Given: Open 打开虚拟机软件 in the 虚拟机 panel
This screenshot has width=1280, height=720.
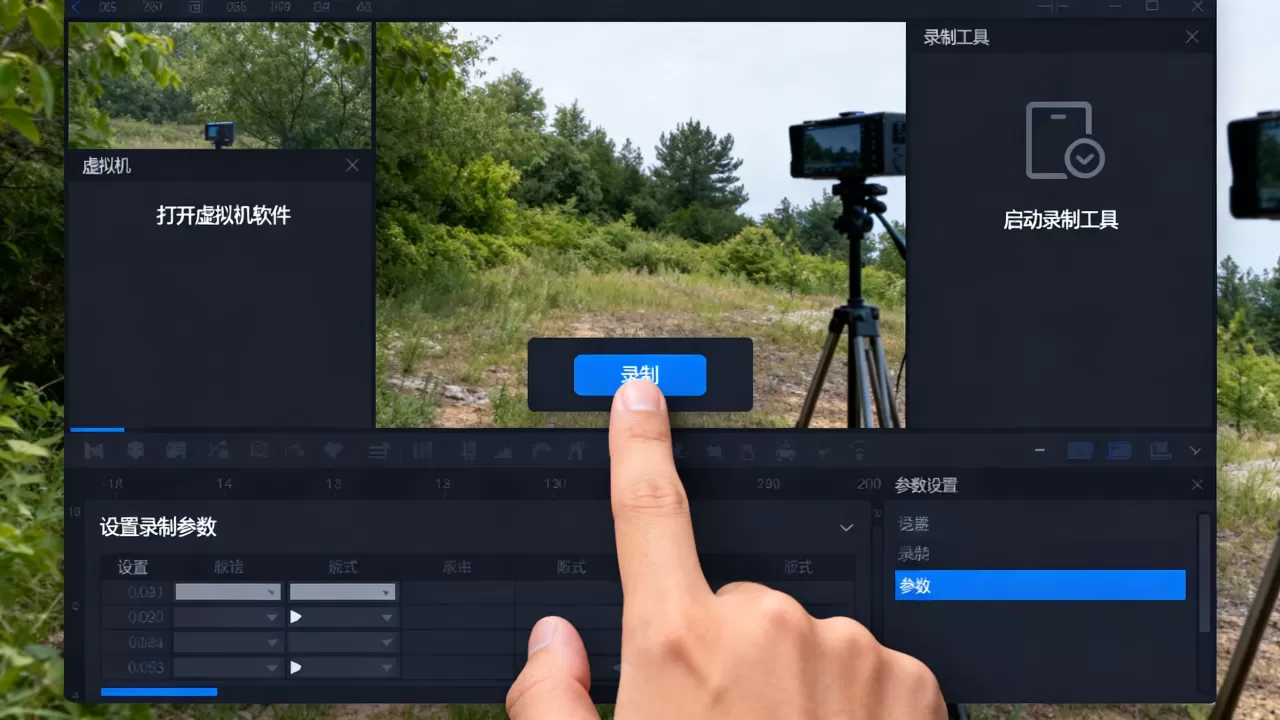Looking at the screenshot, I should tap(223, 215).
